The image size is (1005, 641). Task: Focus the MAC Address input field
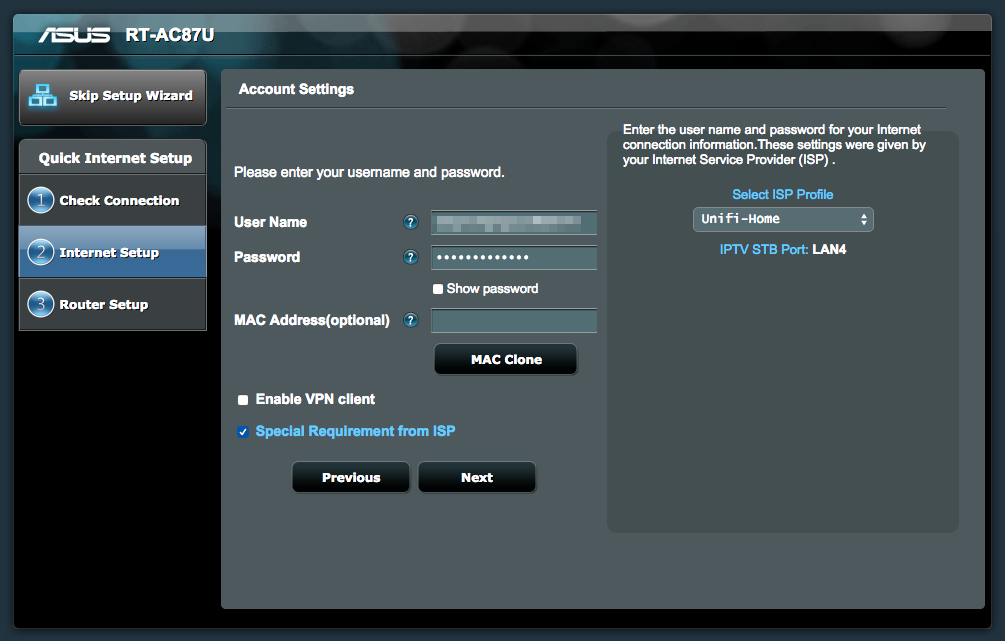[x=514, y=320]
